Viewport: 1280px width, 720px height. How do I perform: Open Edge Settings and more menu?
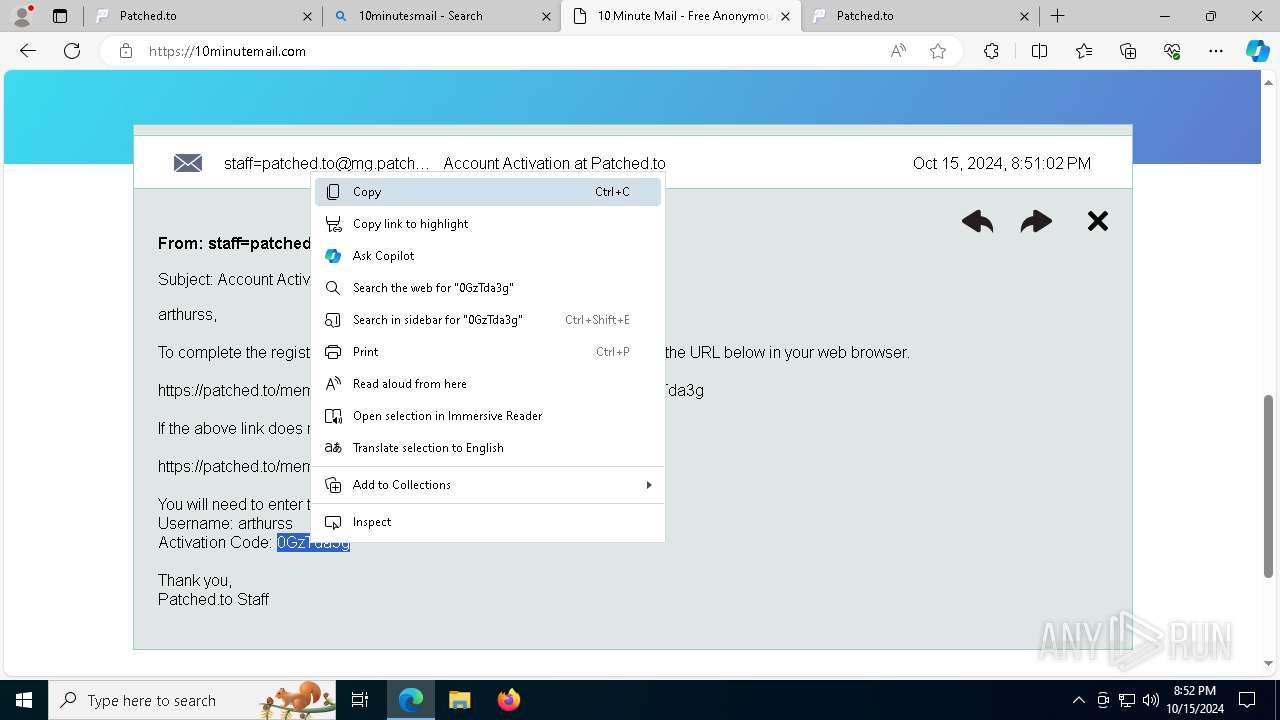[1216, 51]
